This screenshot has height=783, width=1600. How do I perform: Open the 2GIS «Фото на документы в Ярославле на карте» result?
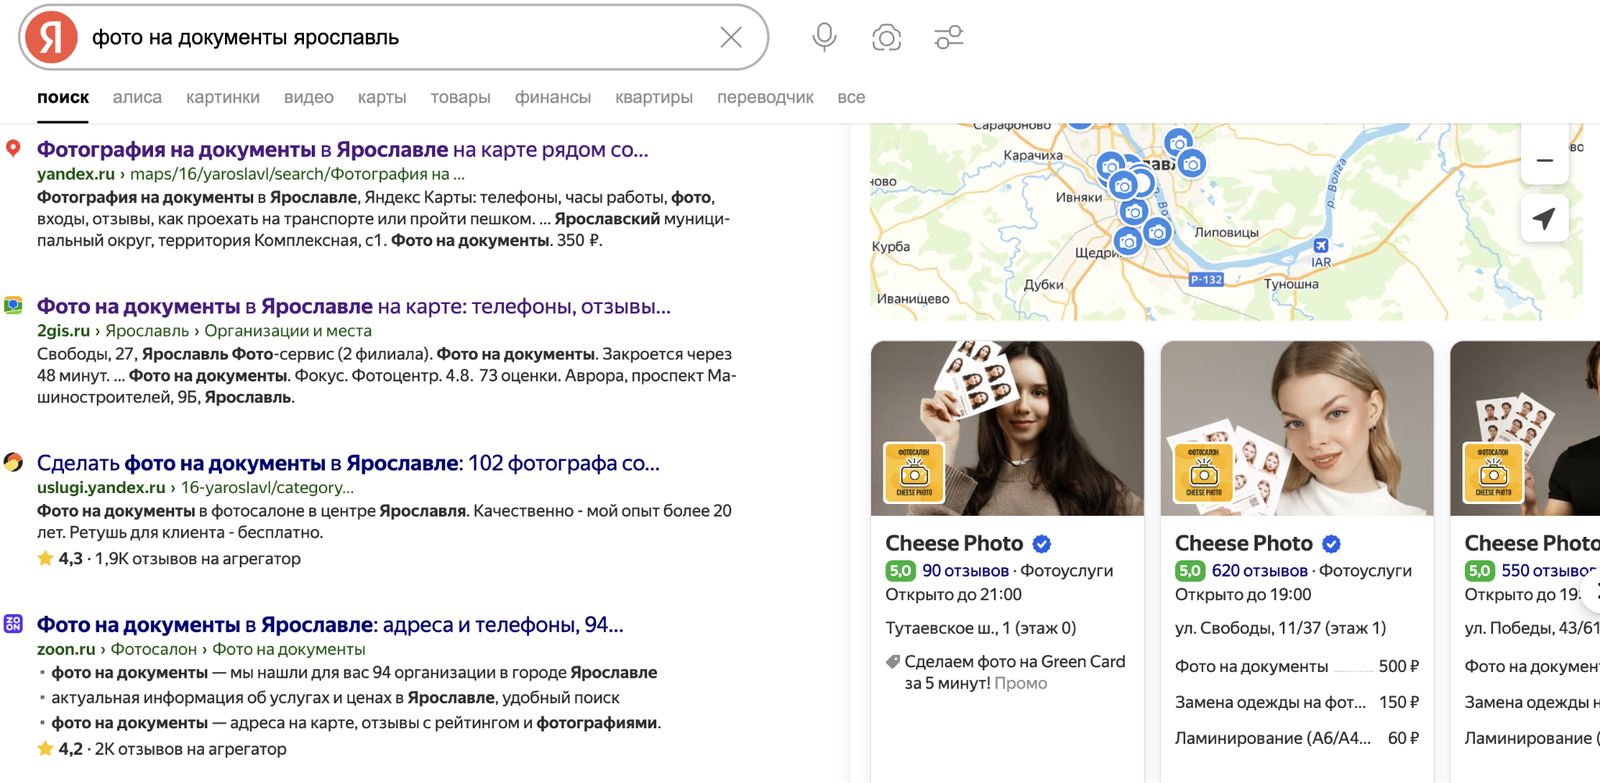click(354, 307)
